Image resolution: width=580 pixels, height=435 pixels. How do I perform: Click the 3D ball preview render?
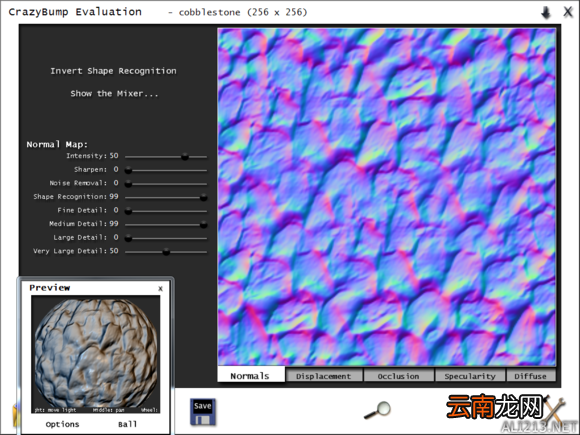[96, 353]
